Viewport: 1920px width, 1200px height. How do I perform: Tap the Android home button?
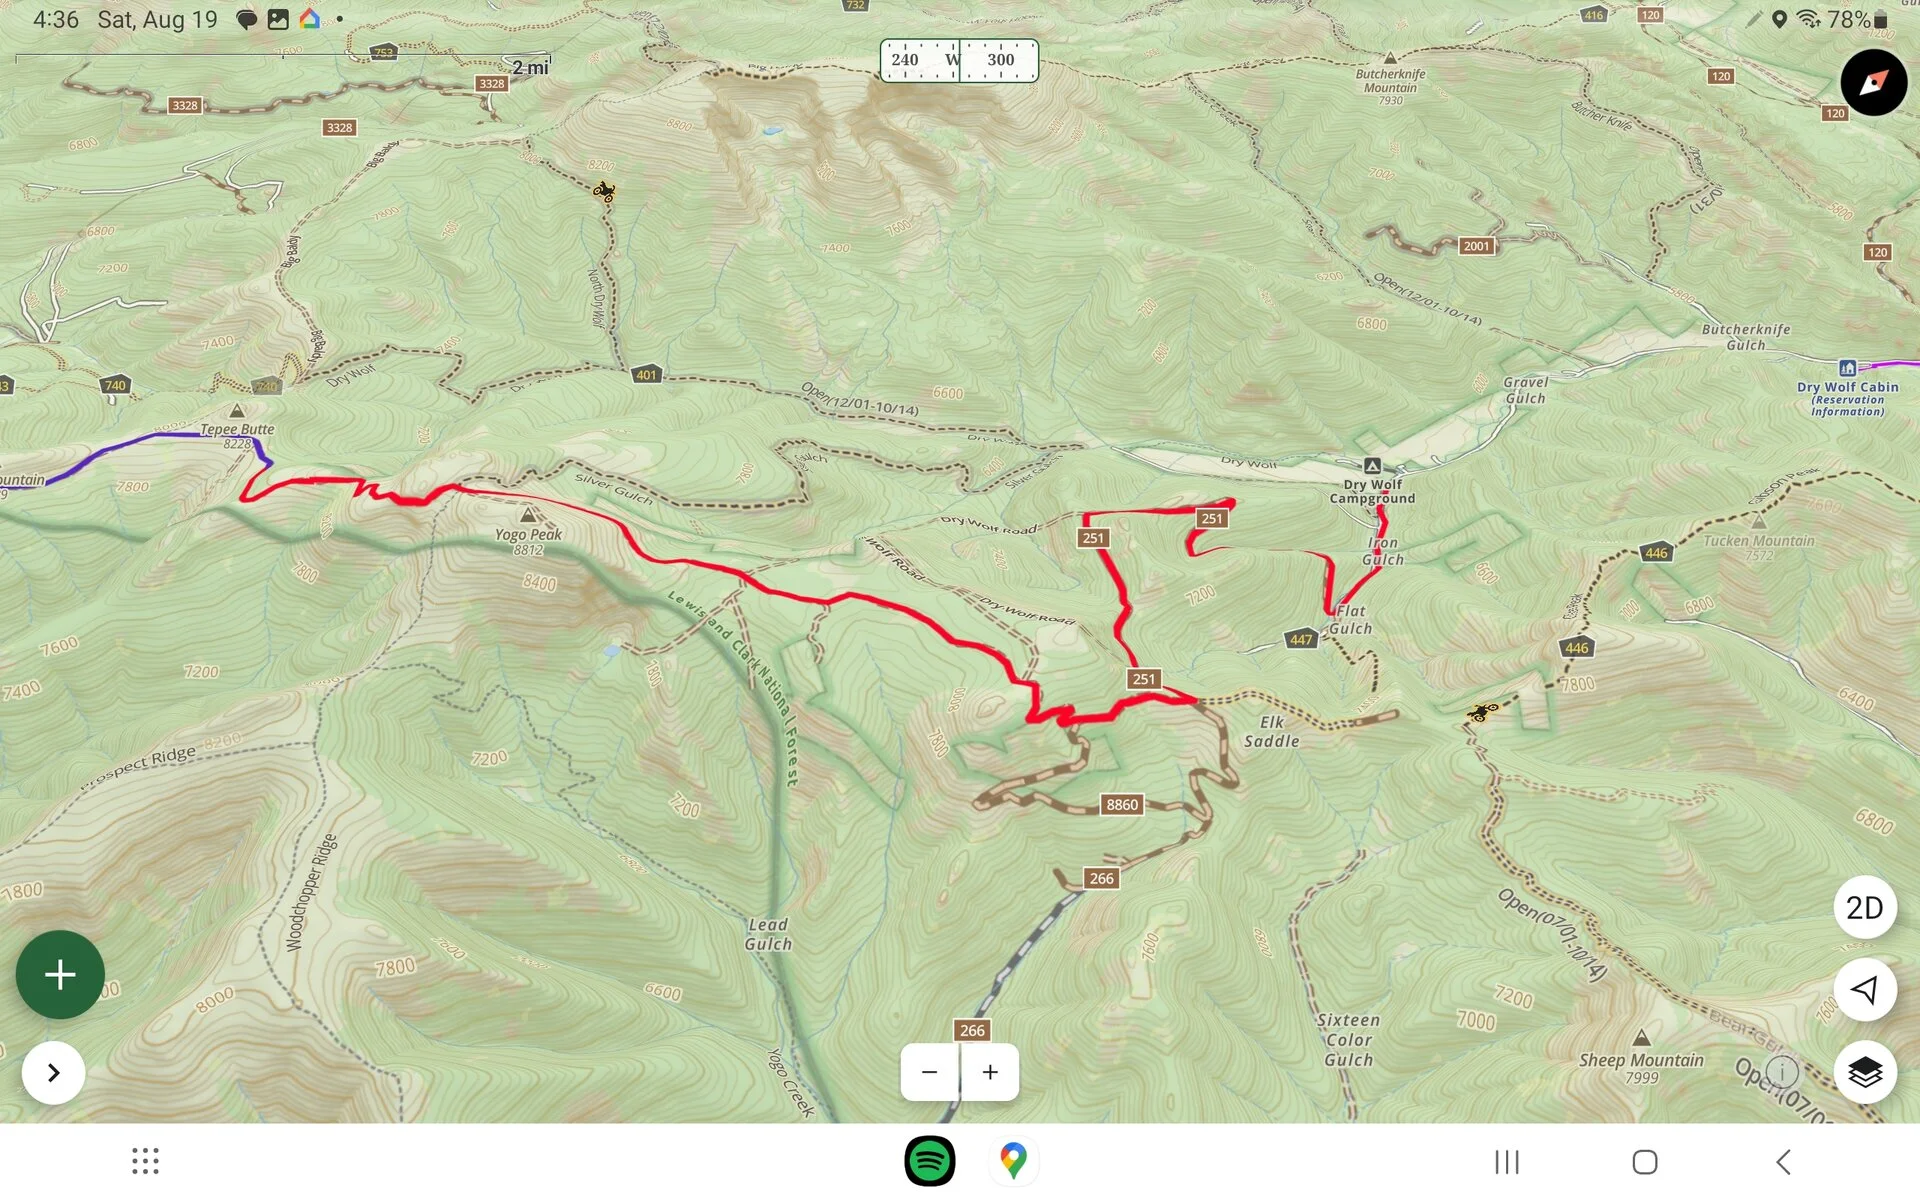(1645, 1162)
